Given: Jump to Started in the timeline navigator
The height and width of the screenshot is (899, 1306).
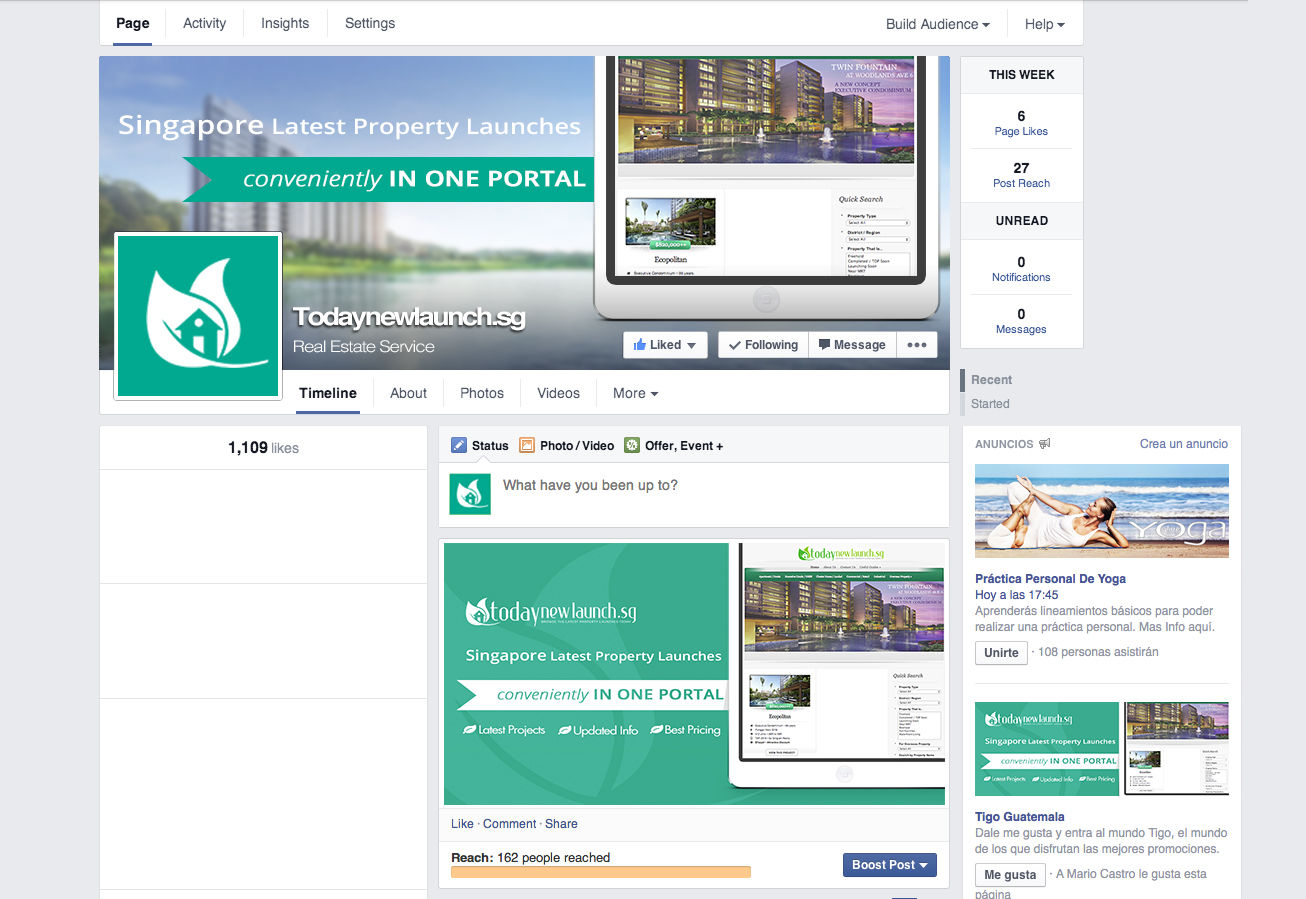Looking at the screenshot, I should [990, 404].
